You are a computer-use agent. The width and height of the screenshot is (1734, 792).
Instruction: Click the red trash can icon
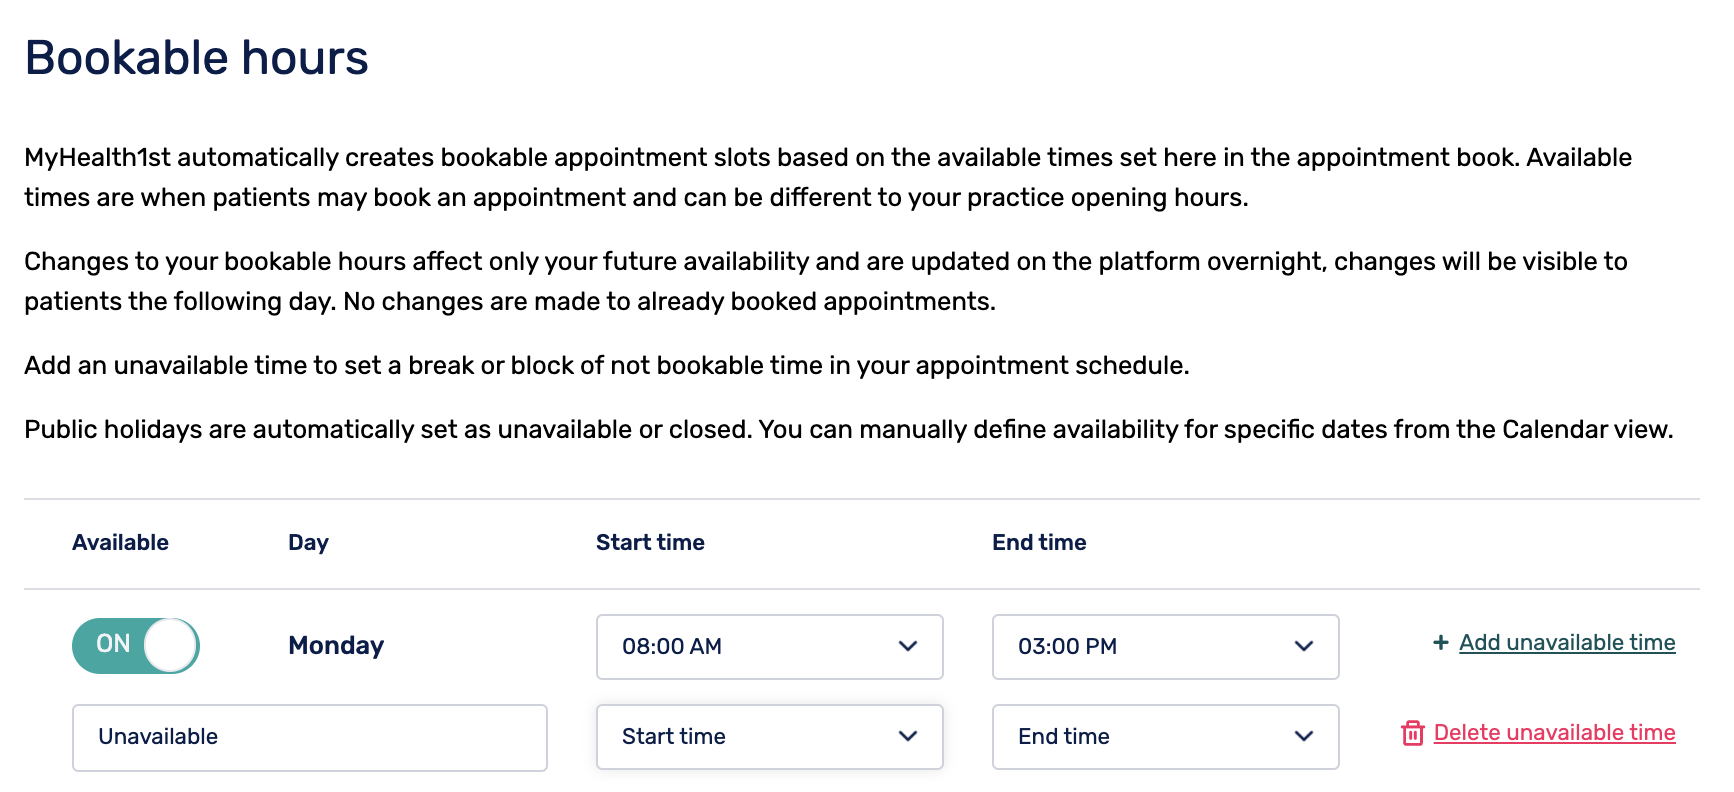(1412, 733)
